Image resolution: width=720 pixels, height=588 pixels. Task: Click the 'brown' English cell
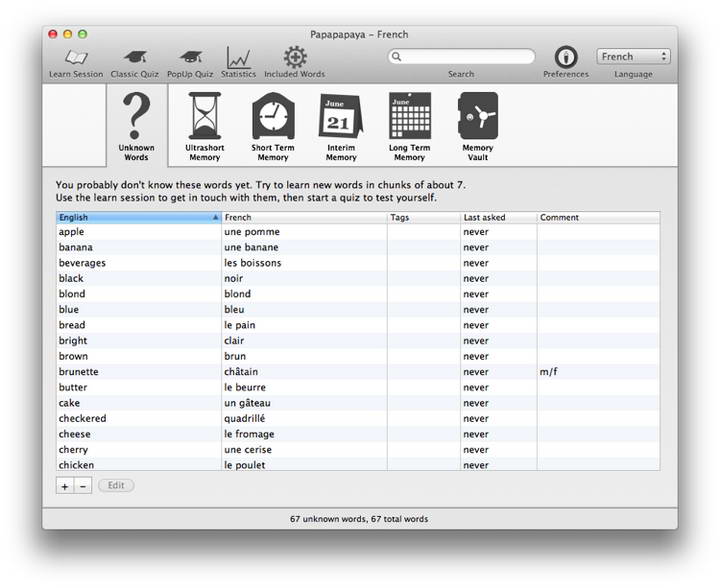click(x=139, y=356)
